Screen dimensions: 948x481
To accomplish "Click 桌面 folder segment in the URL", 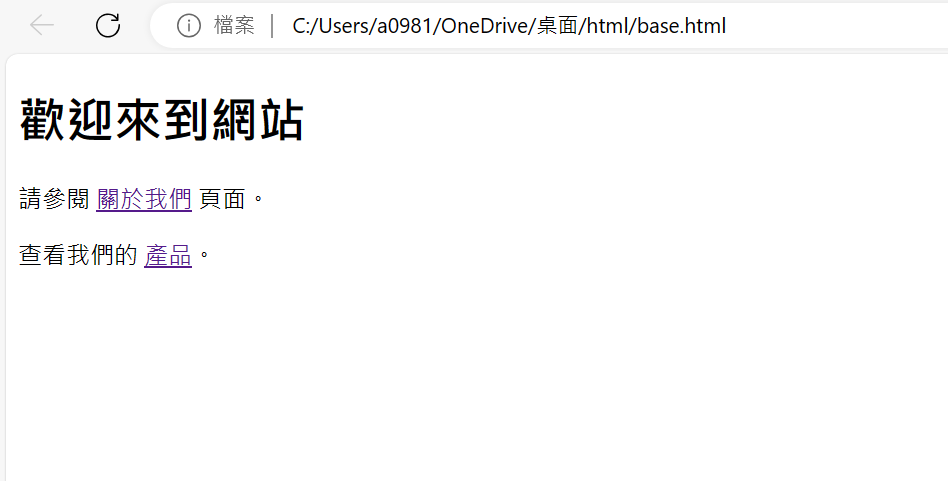I will point(558,26).
